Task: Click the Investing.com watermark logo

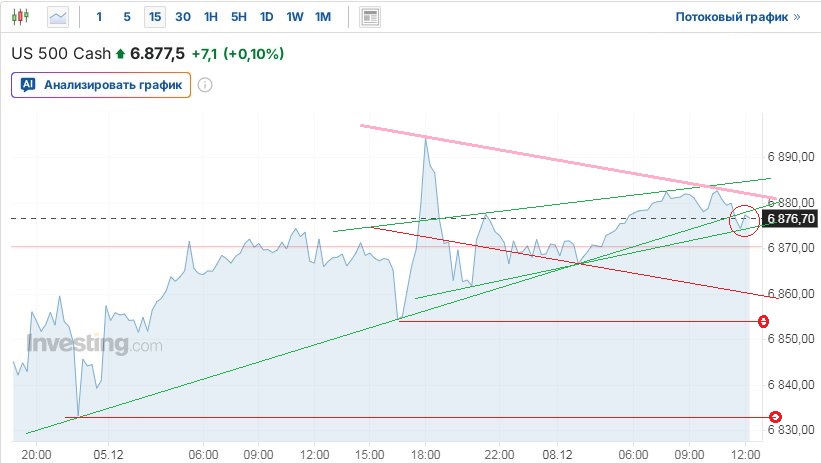Action: (94, 345)
